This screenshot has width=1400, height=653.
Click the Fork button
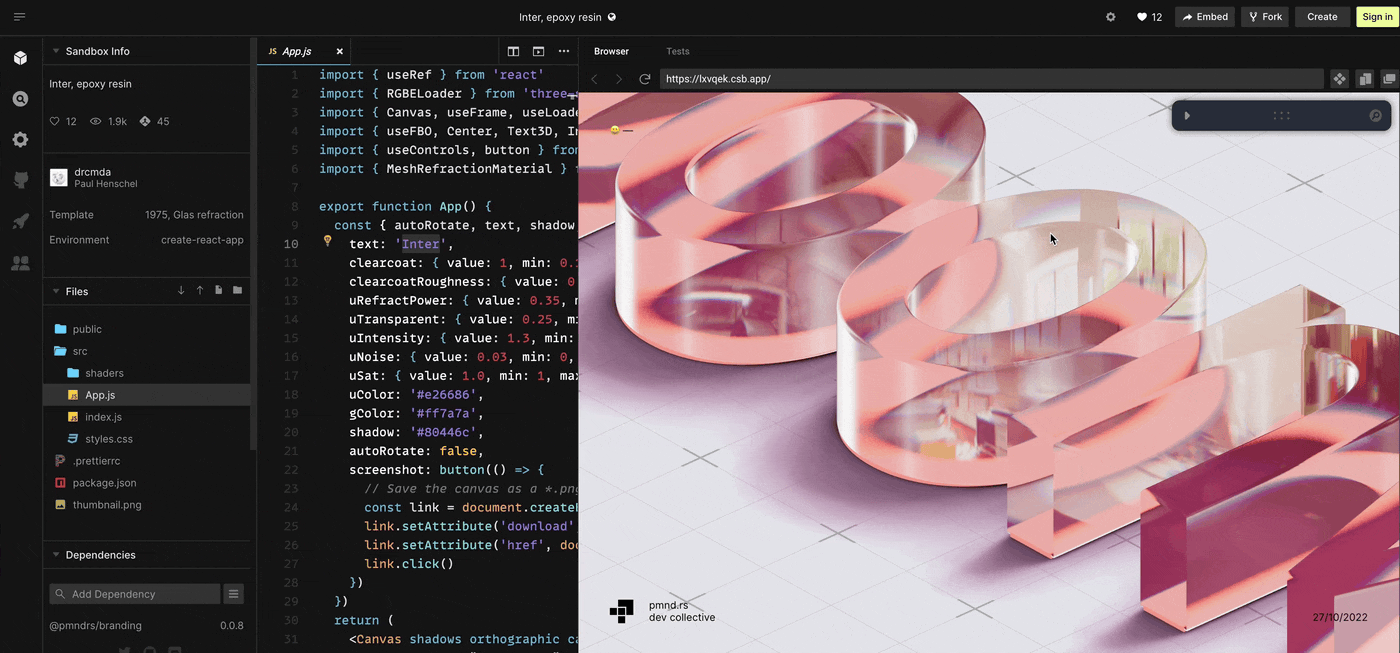point(1265,17)
